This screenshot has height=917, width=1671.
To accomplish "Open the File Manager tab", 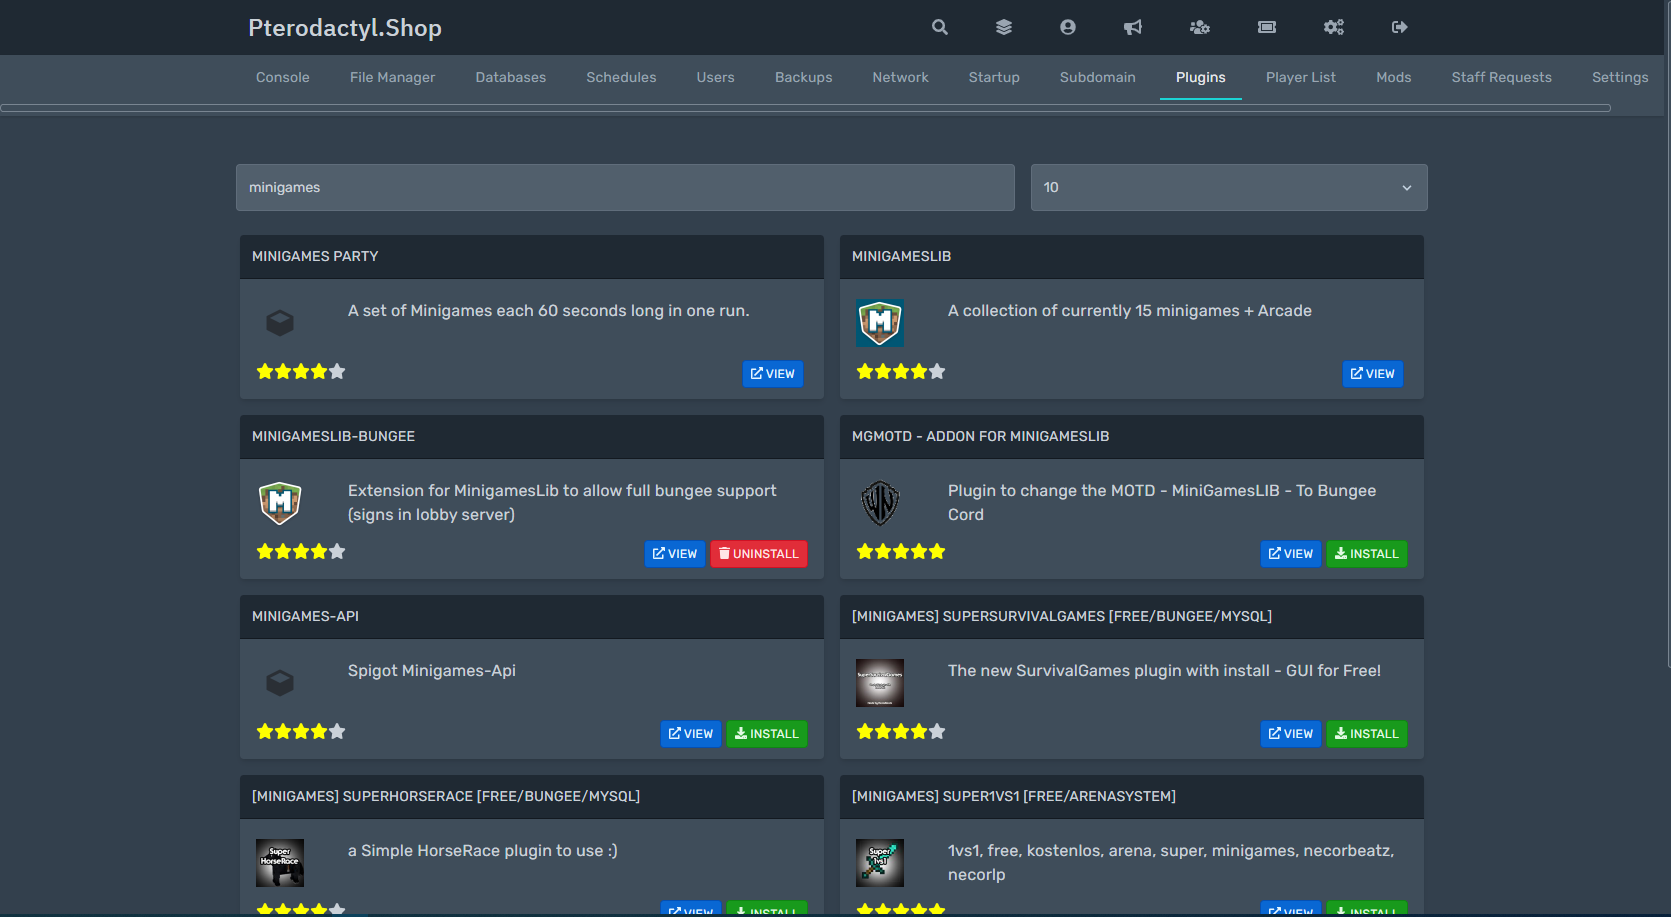I will pos(392,78).
